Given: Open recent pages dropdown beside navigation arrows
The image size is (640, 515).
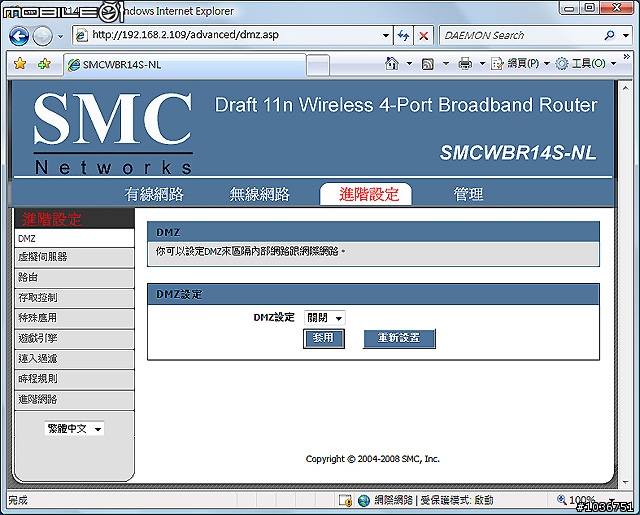Looking at the screenshot, I should [x=60, y=36].
